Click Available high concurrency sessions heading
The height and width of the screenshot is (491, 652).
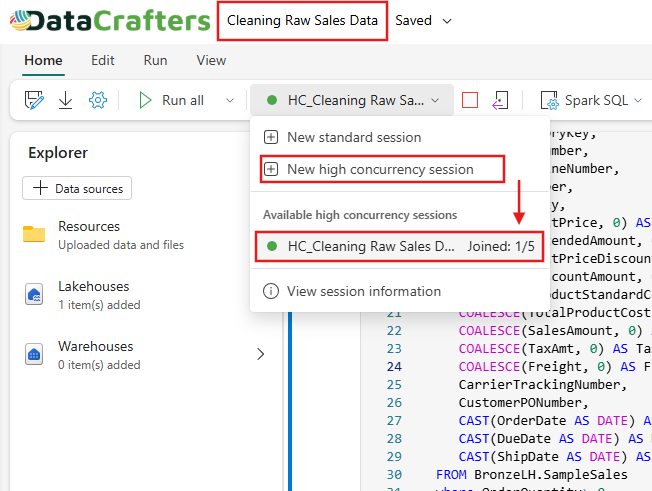360,215
